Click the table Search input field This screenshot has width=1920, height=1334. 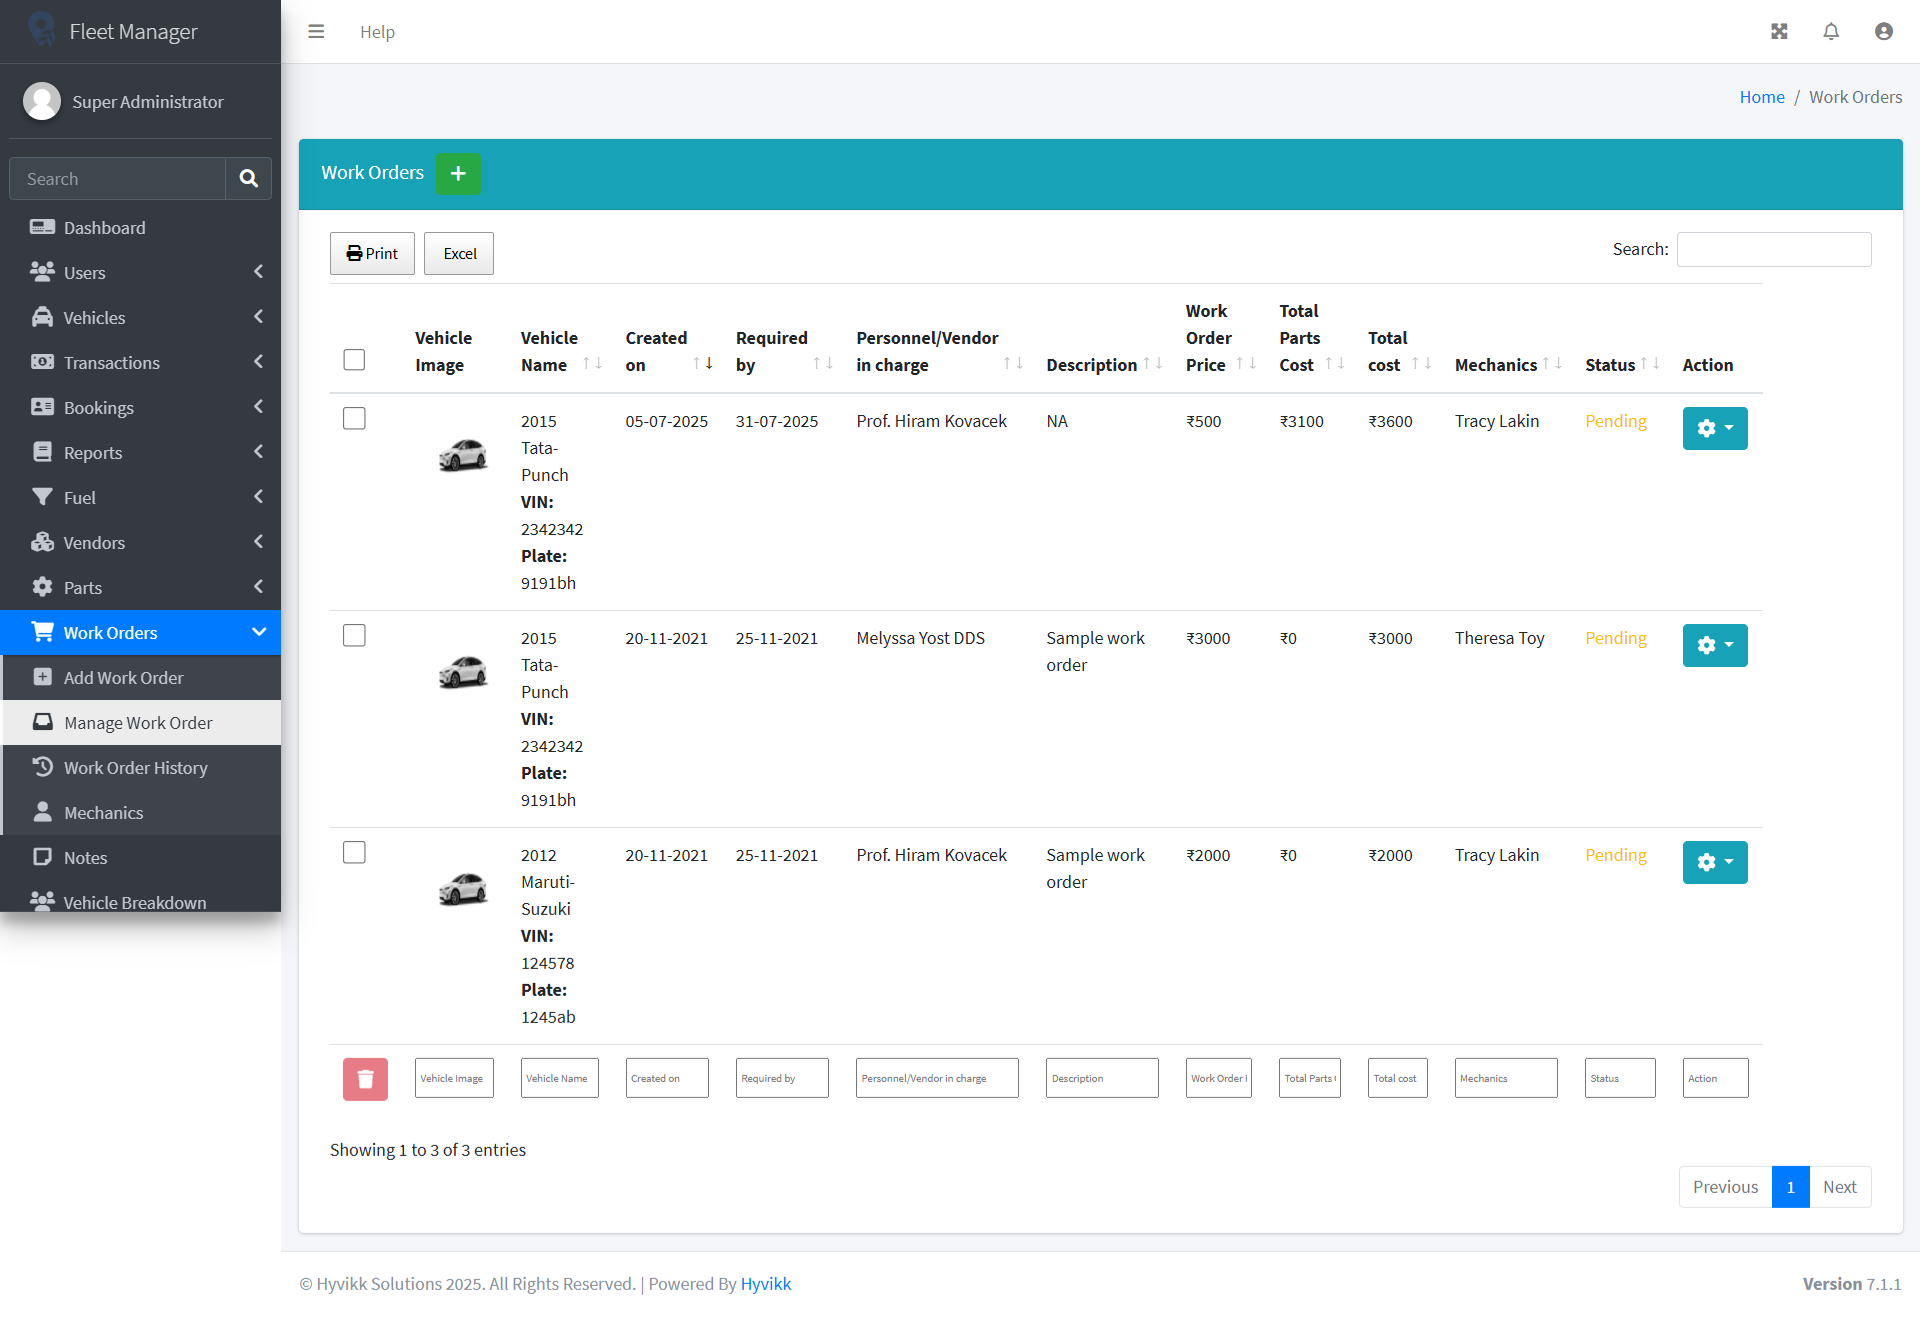[x=1773, y=250]
